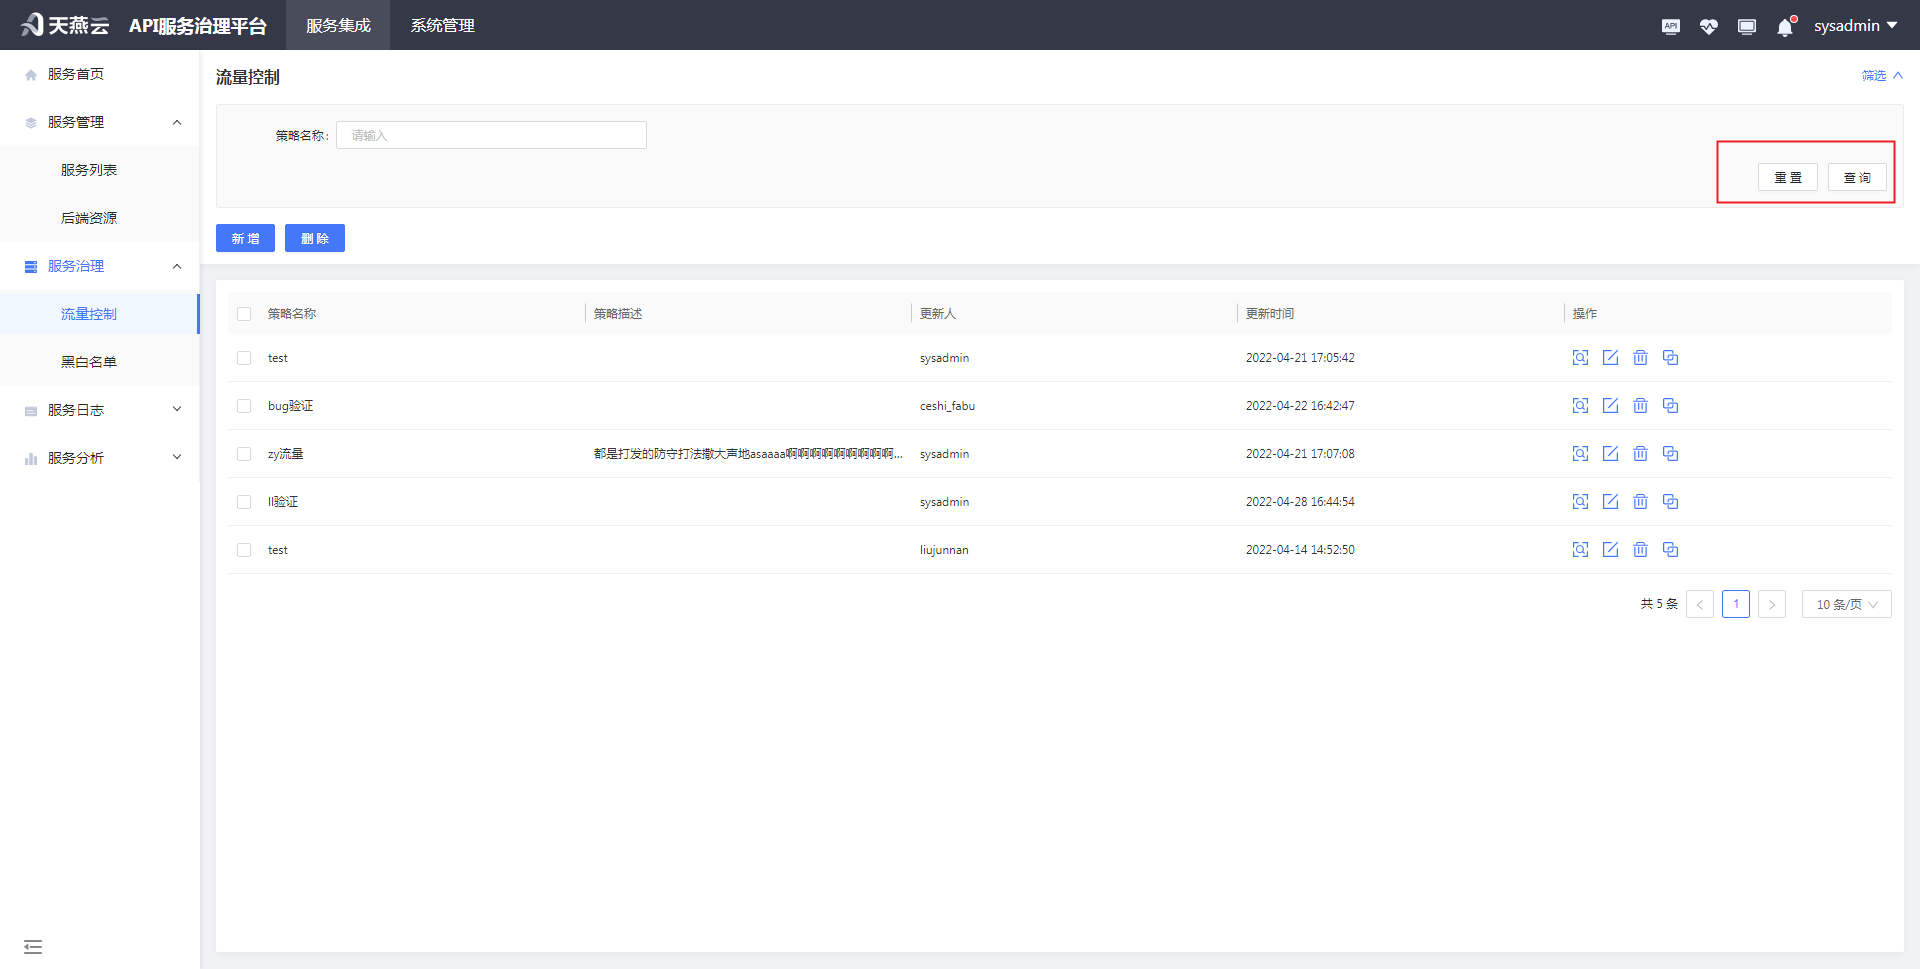
Task: Check the zy流量 row checkbox
Action: (x=244, y=454)
